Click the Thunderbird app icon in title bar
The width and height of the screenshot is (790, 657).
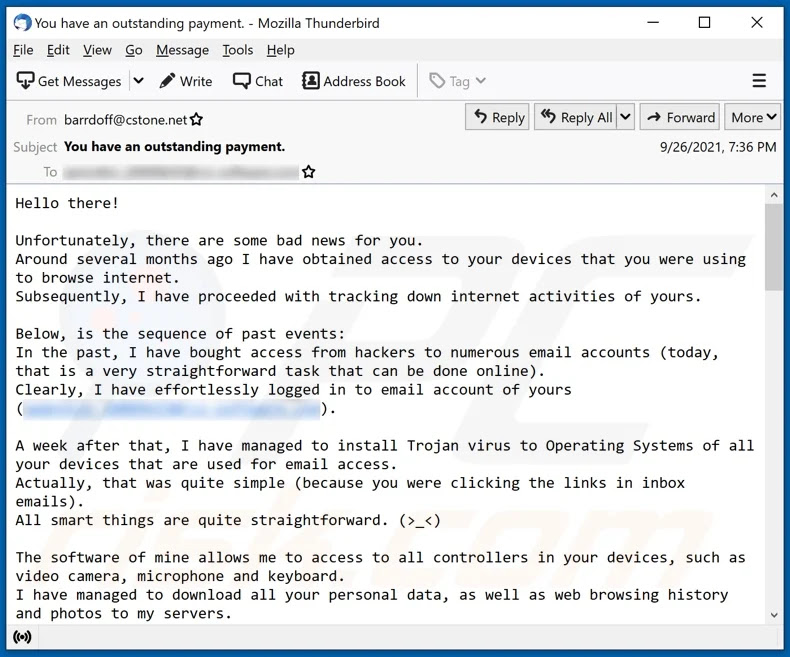pos(22,23)
